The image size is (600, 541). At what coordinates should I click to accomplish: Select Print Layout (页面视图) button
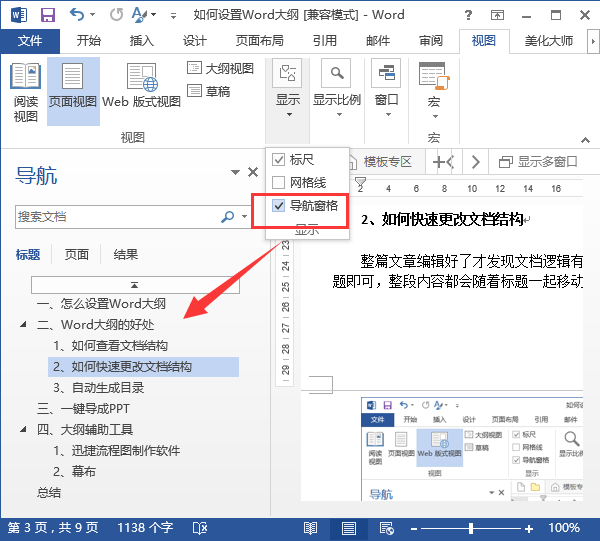73,91
